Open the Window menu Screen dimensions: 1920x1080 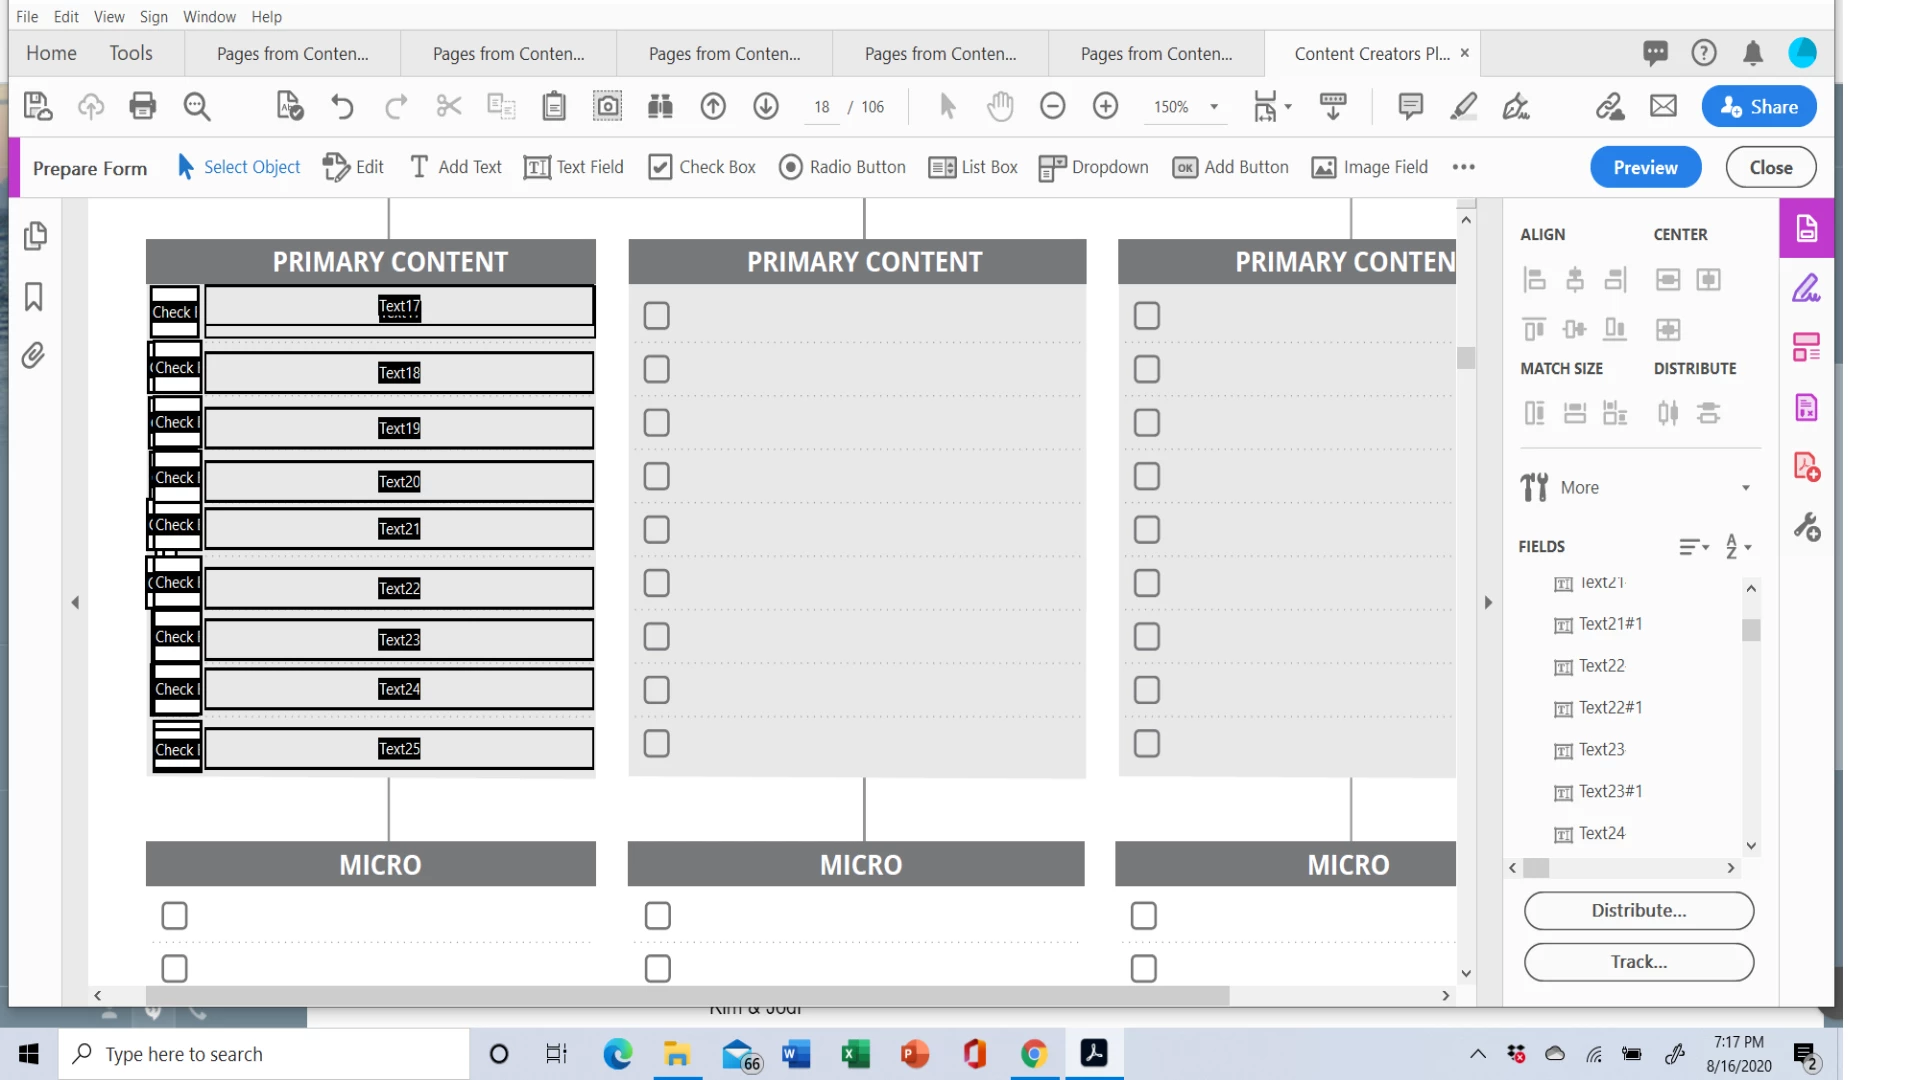[209, 16]
